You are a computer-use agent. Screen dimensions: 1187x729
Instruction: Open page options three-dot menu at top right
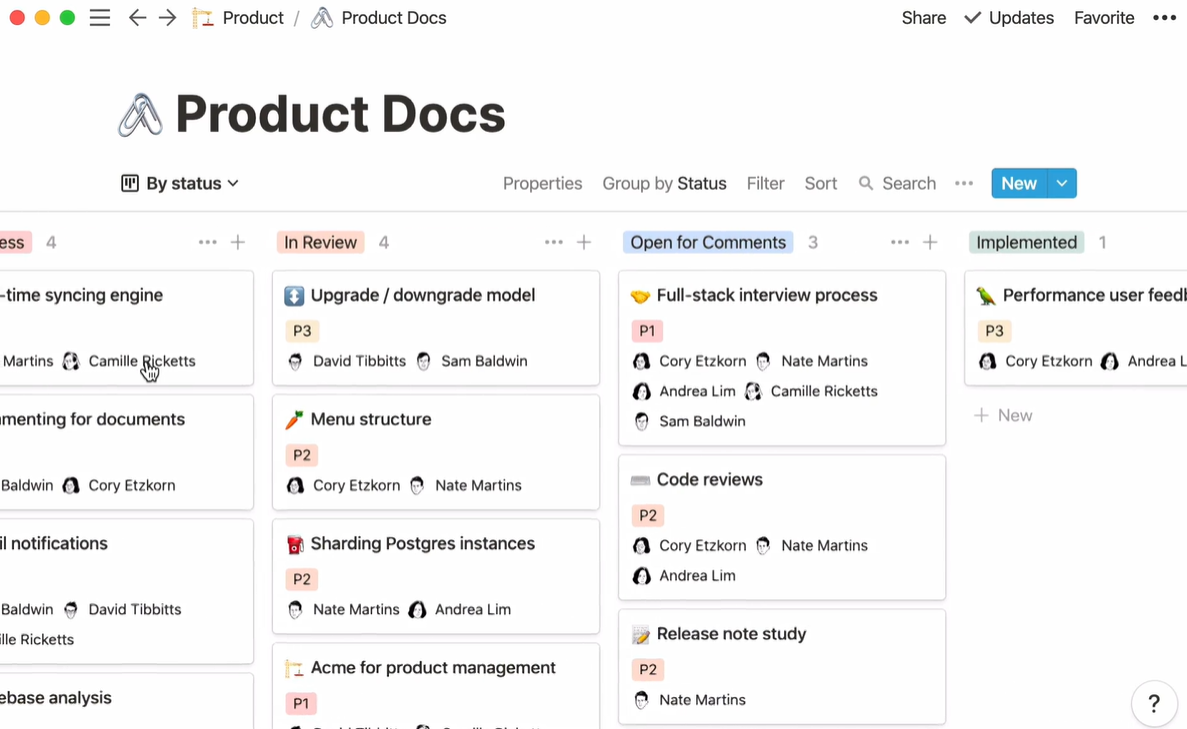click(1164, 18)
